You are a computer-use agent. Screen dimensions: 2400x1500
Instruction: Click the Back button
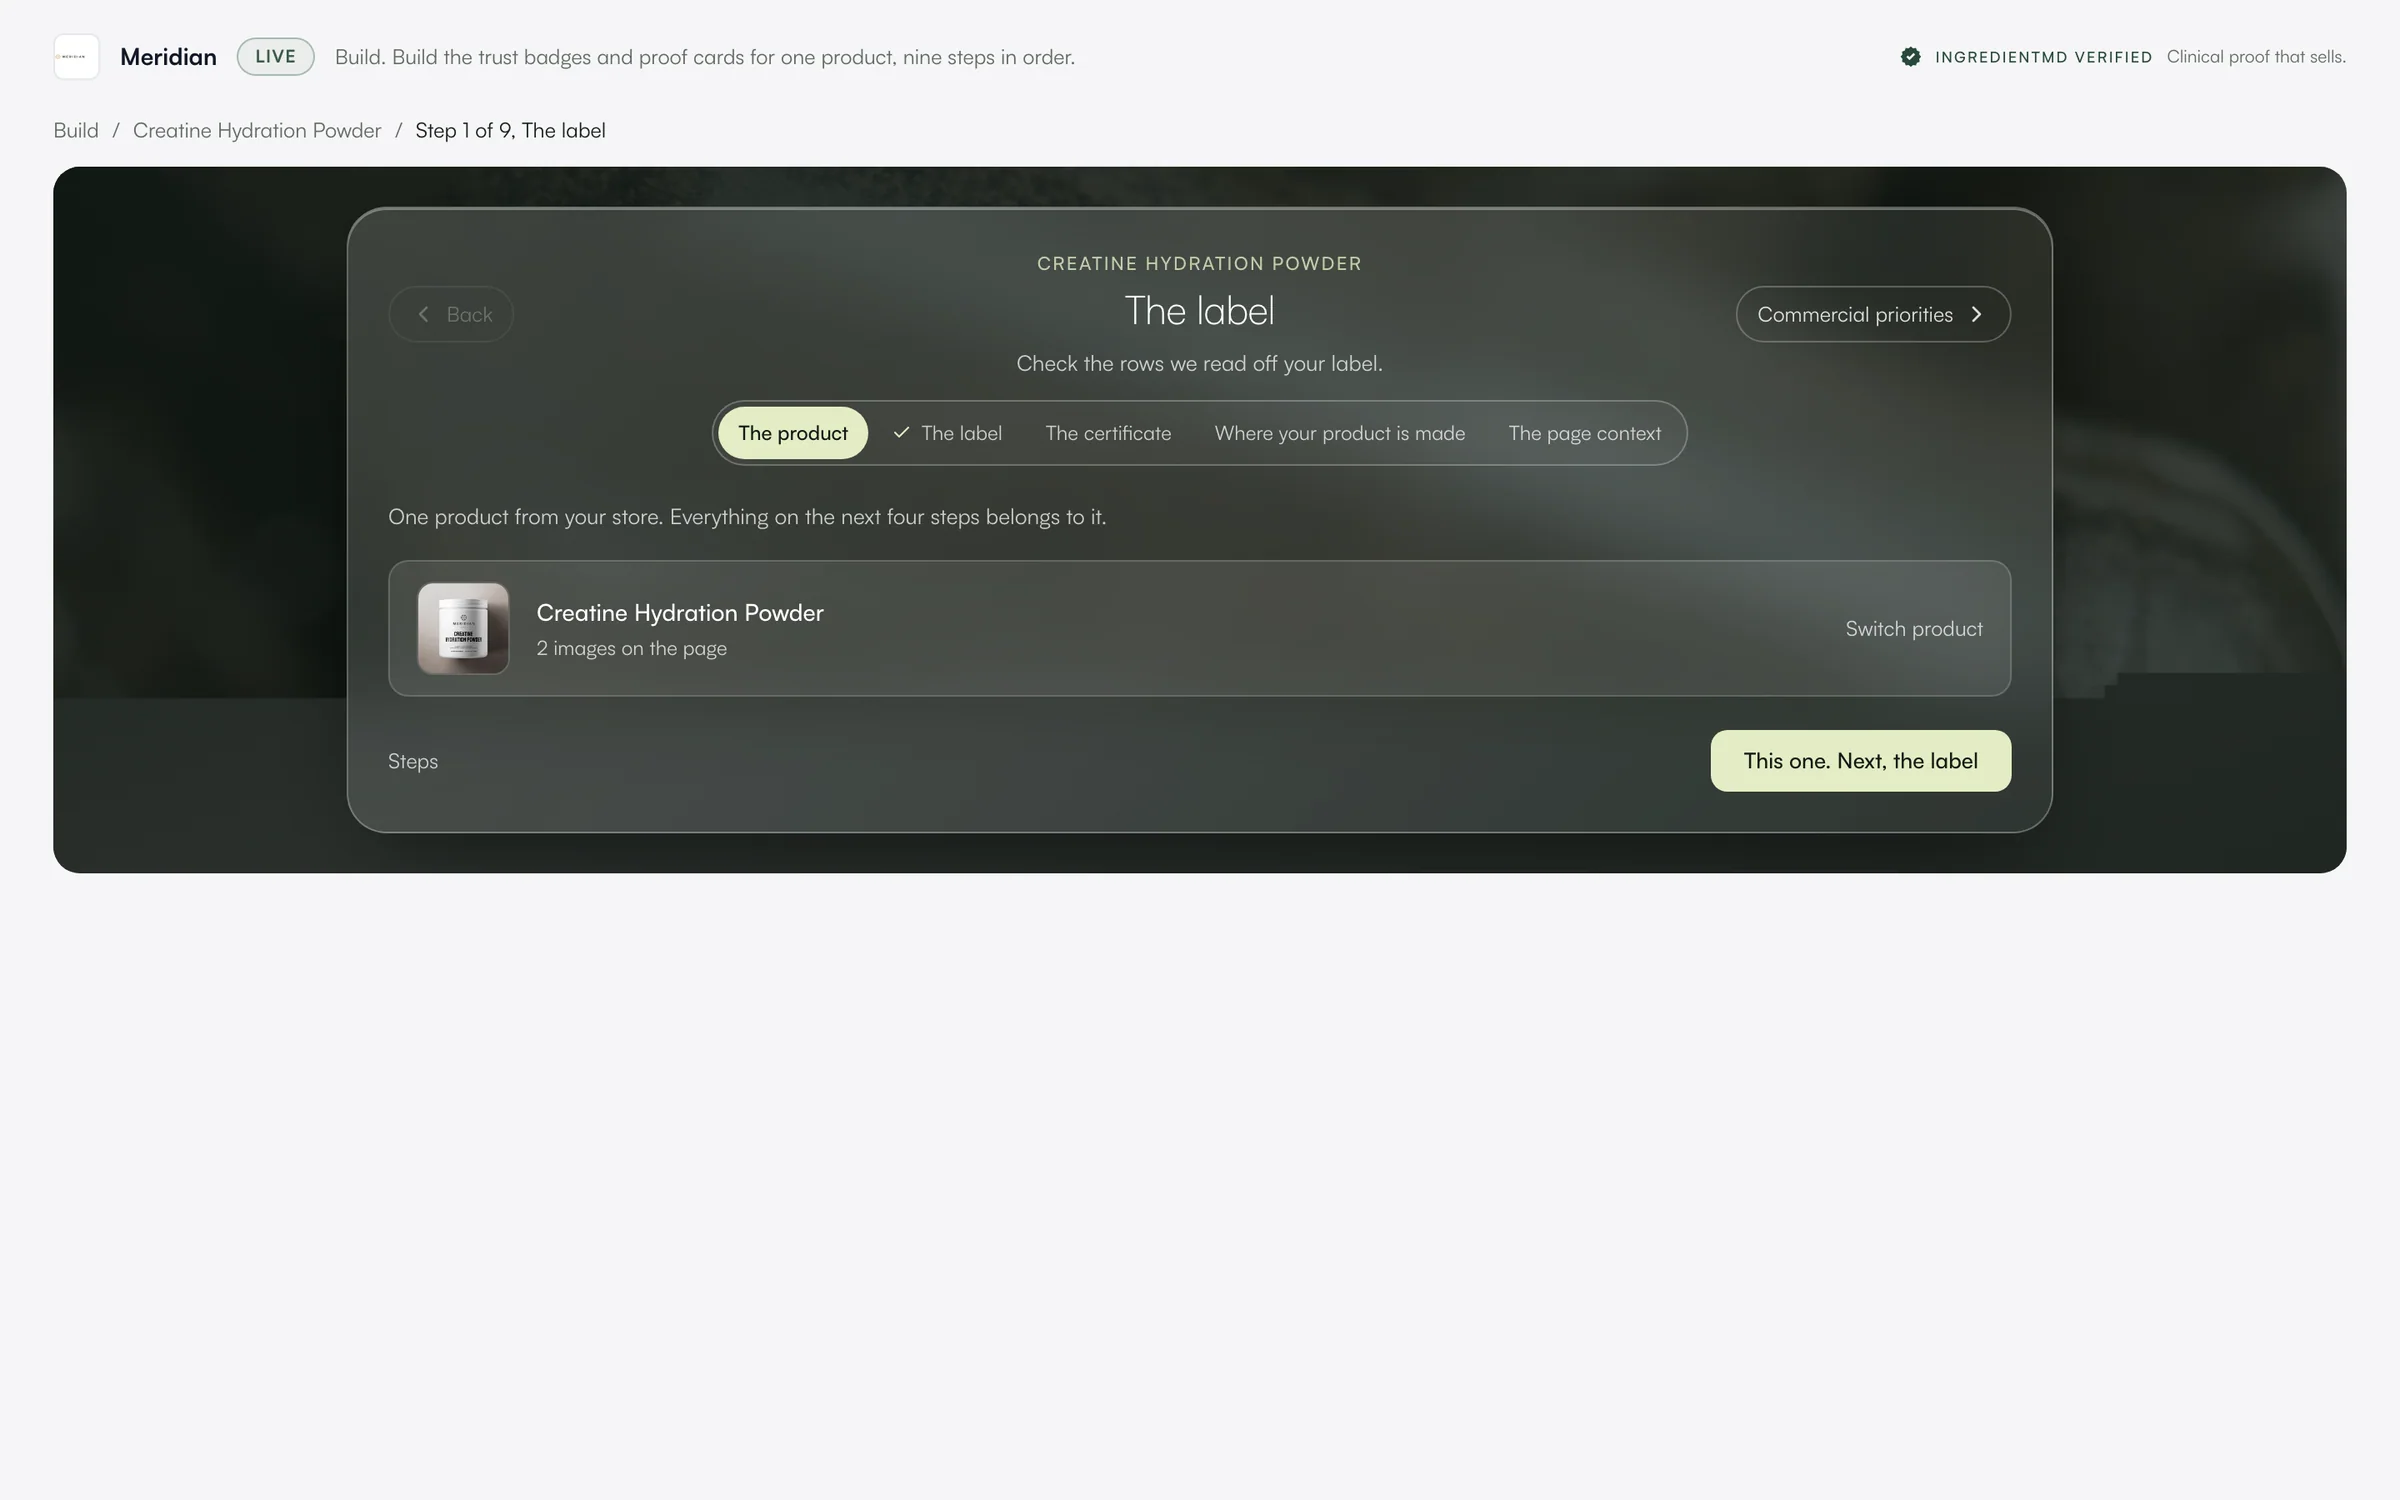pos(451,314)
